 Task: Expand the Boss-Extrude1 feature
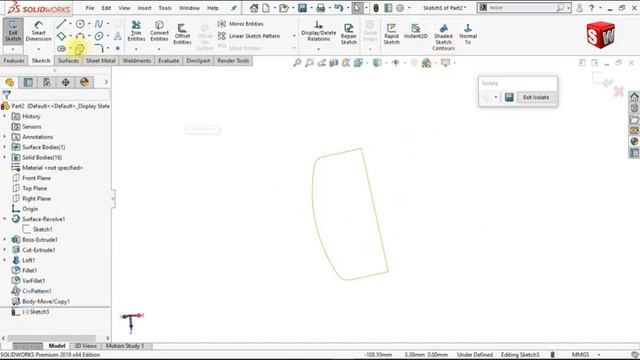pos(4,240)
